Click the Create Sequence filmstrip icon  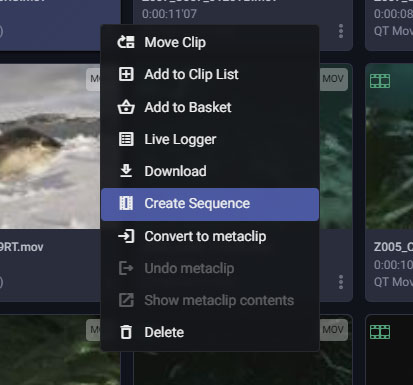[x=126, y=203]
